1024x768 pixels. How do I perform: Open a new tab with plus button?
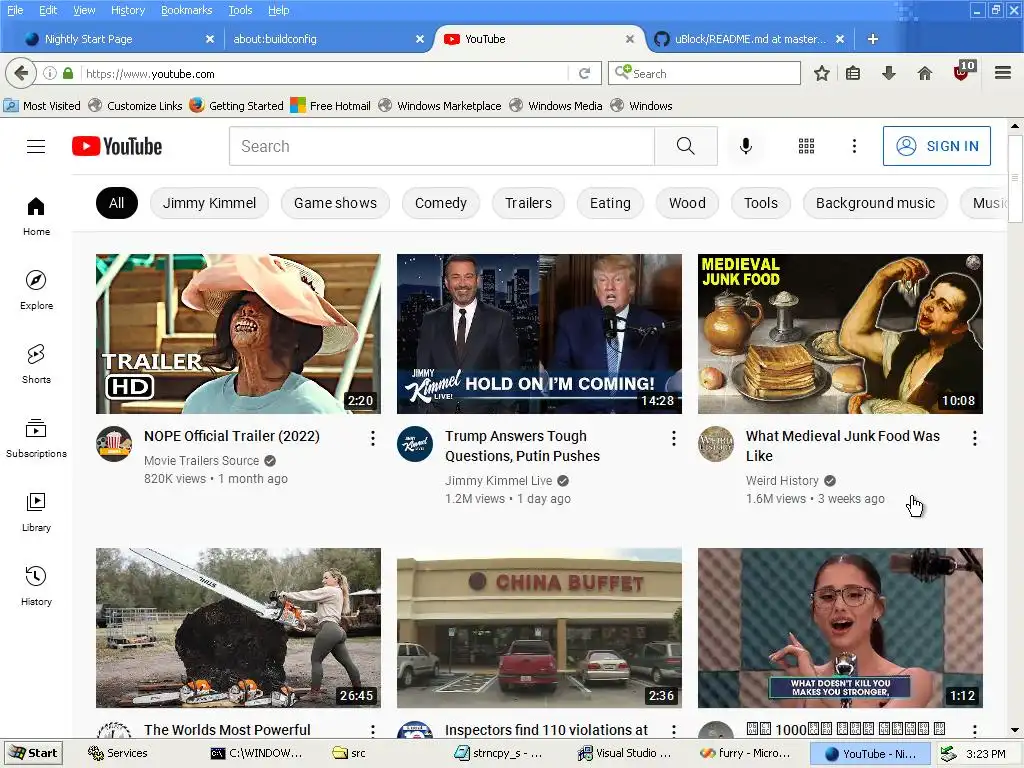(872, 39)
